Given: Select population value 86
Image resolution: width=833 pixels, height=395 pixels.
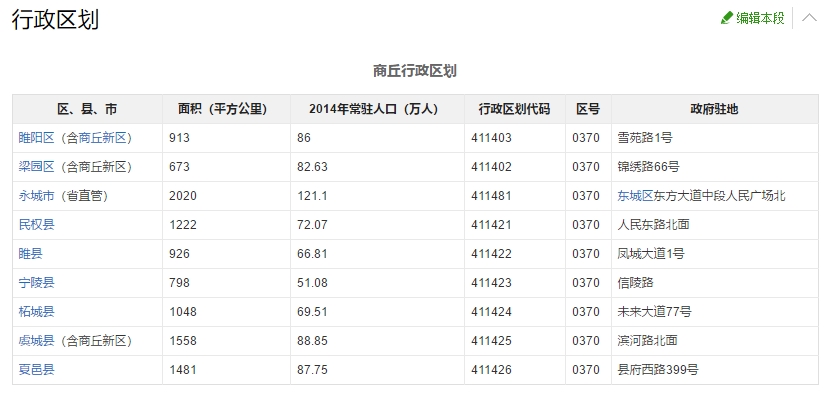Looking at the screenshot, I should [x=304, y=138].
